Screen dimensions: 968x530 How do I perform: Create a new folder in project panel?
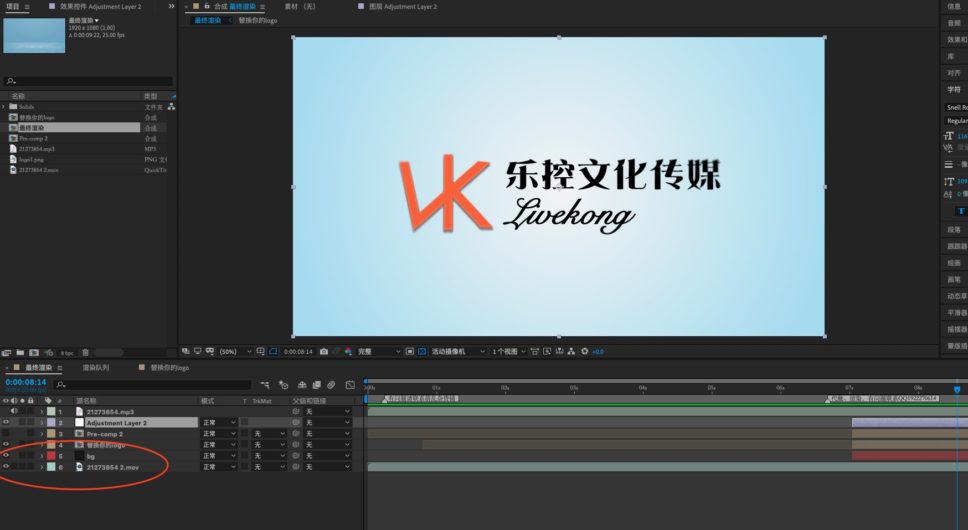(20, 353)
